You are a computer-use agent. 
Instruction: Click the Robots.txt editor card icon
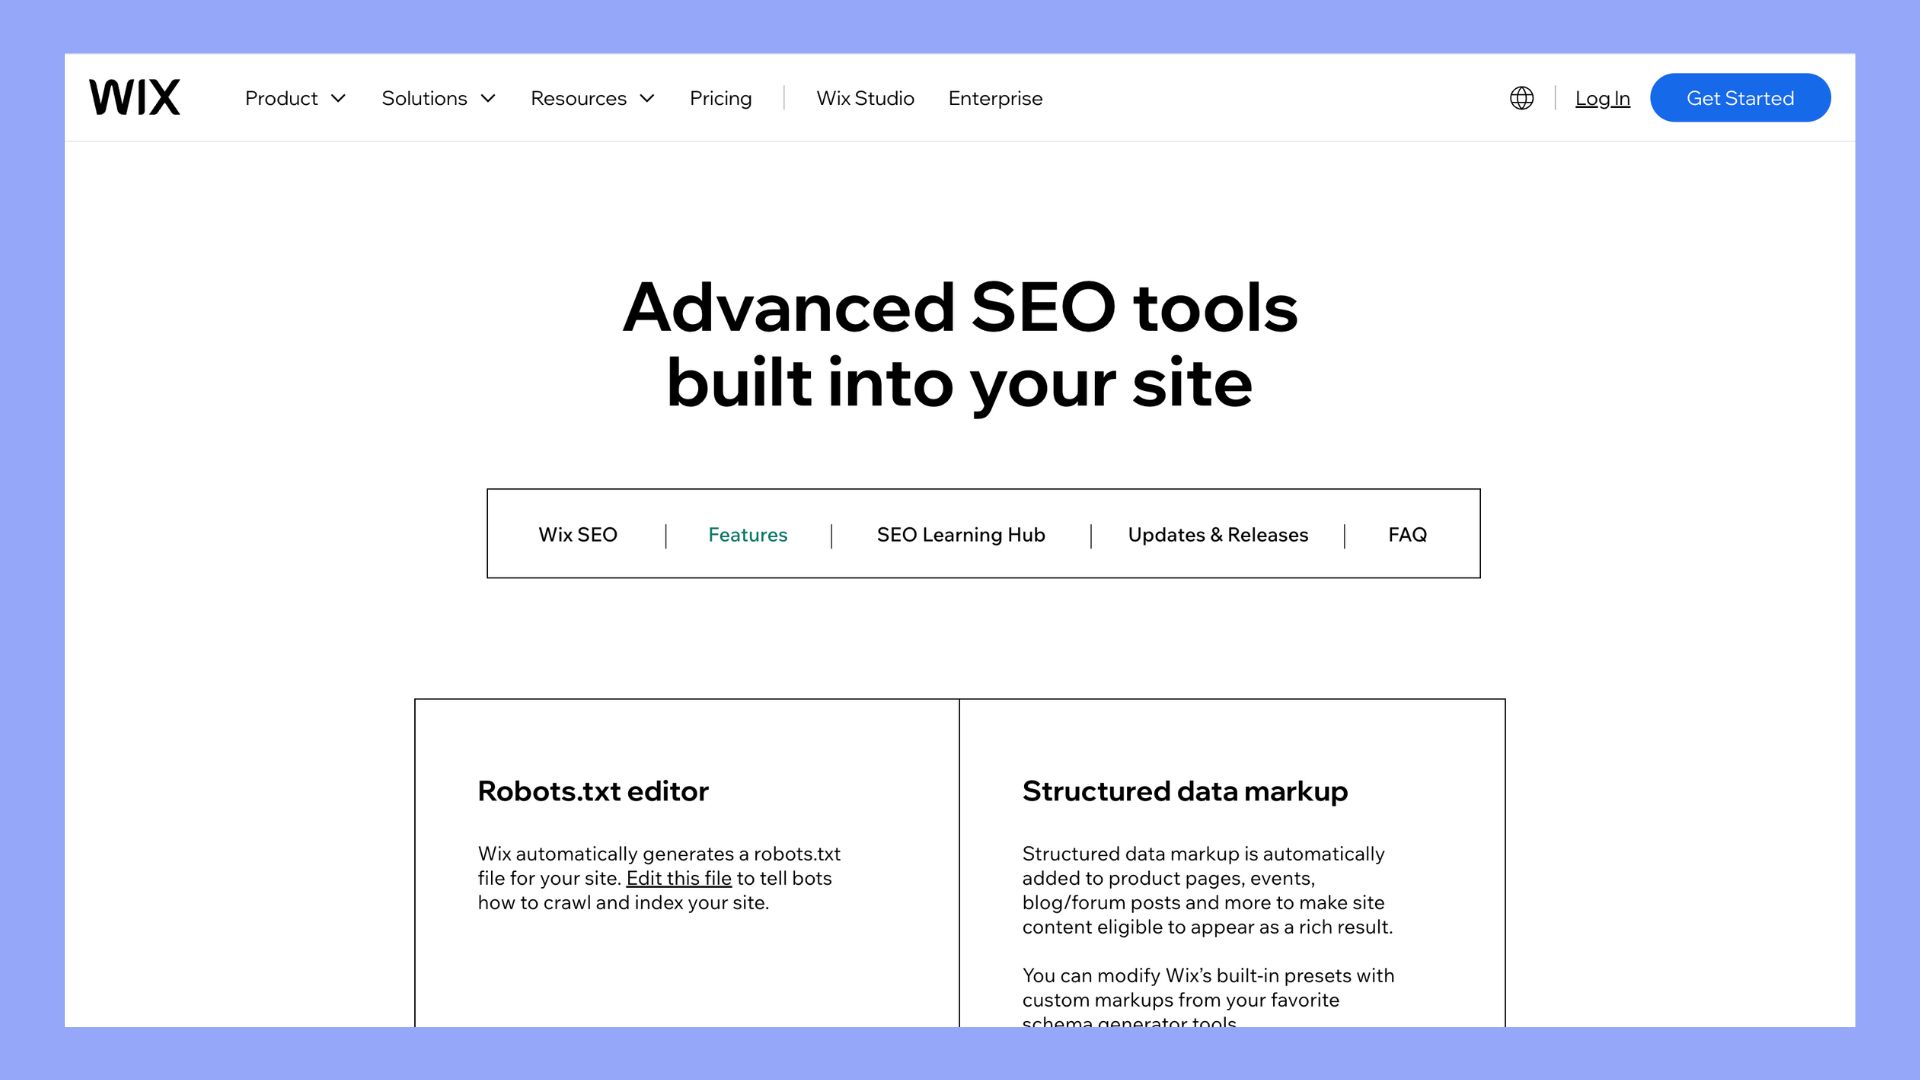point(592,789)
